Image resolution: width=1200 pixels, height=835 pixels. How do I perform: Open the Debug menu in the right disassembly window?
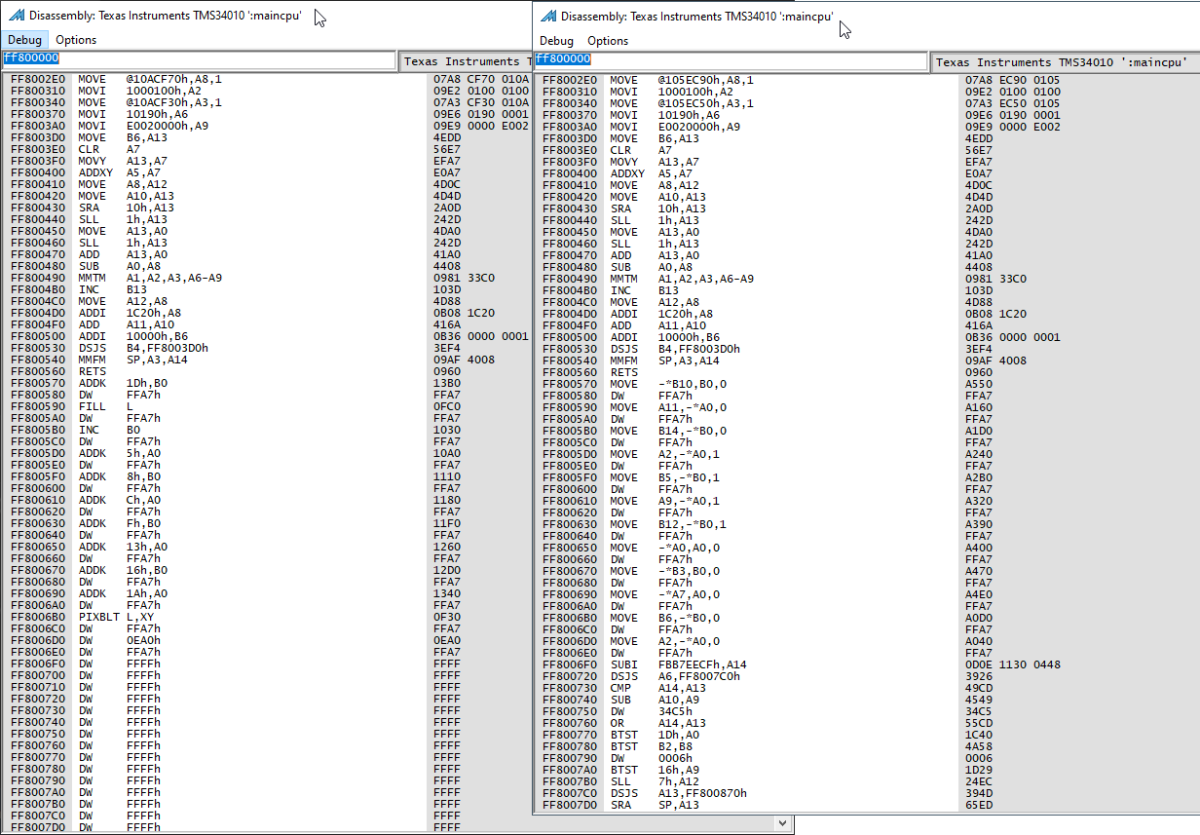click(x=557, y=41)
